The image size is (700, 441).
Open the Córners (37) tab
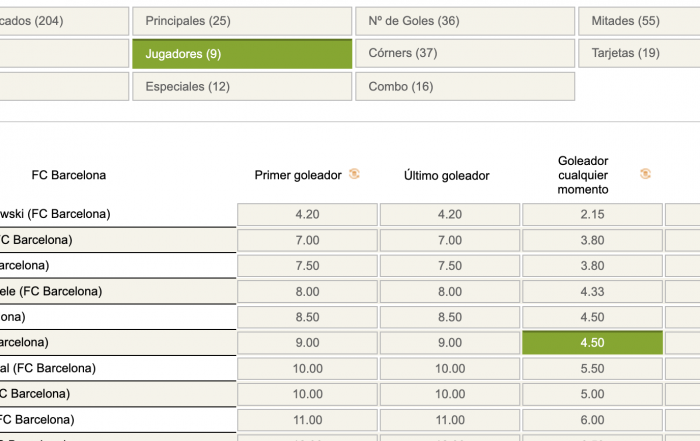(465, 53)
